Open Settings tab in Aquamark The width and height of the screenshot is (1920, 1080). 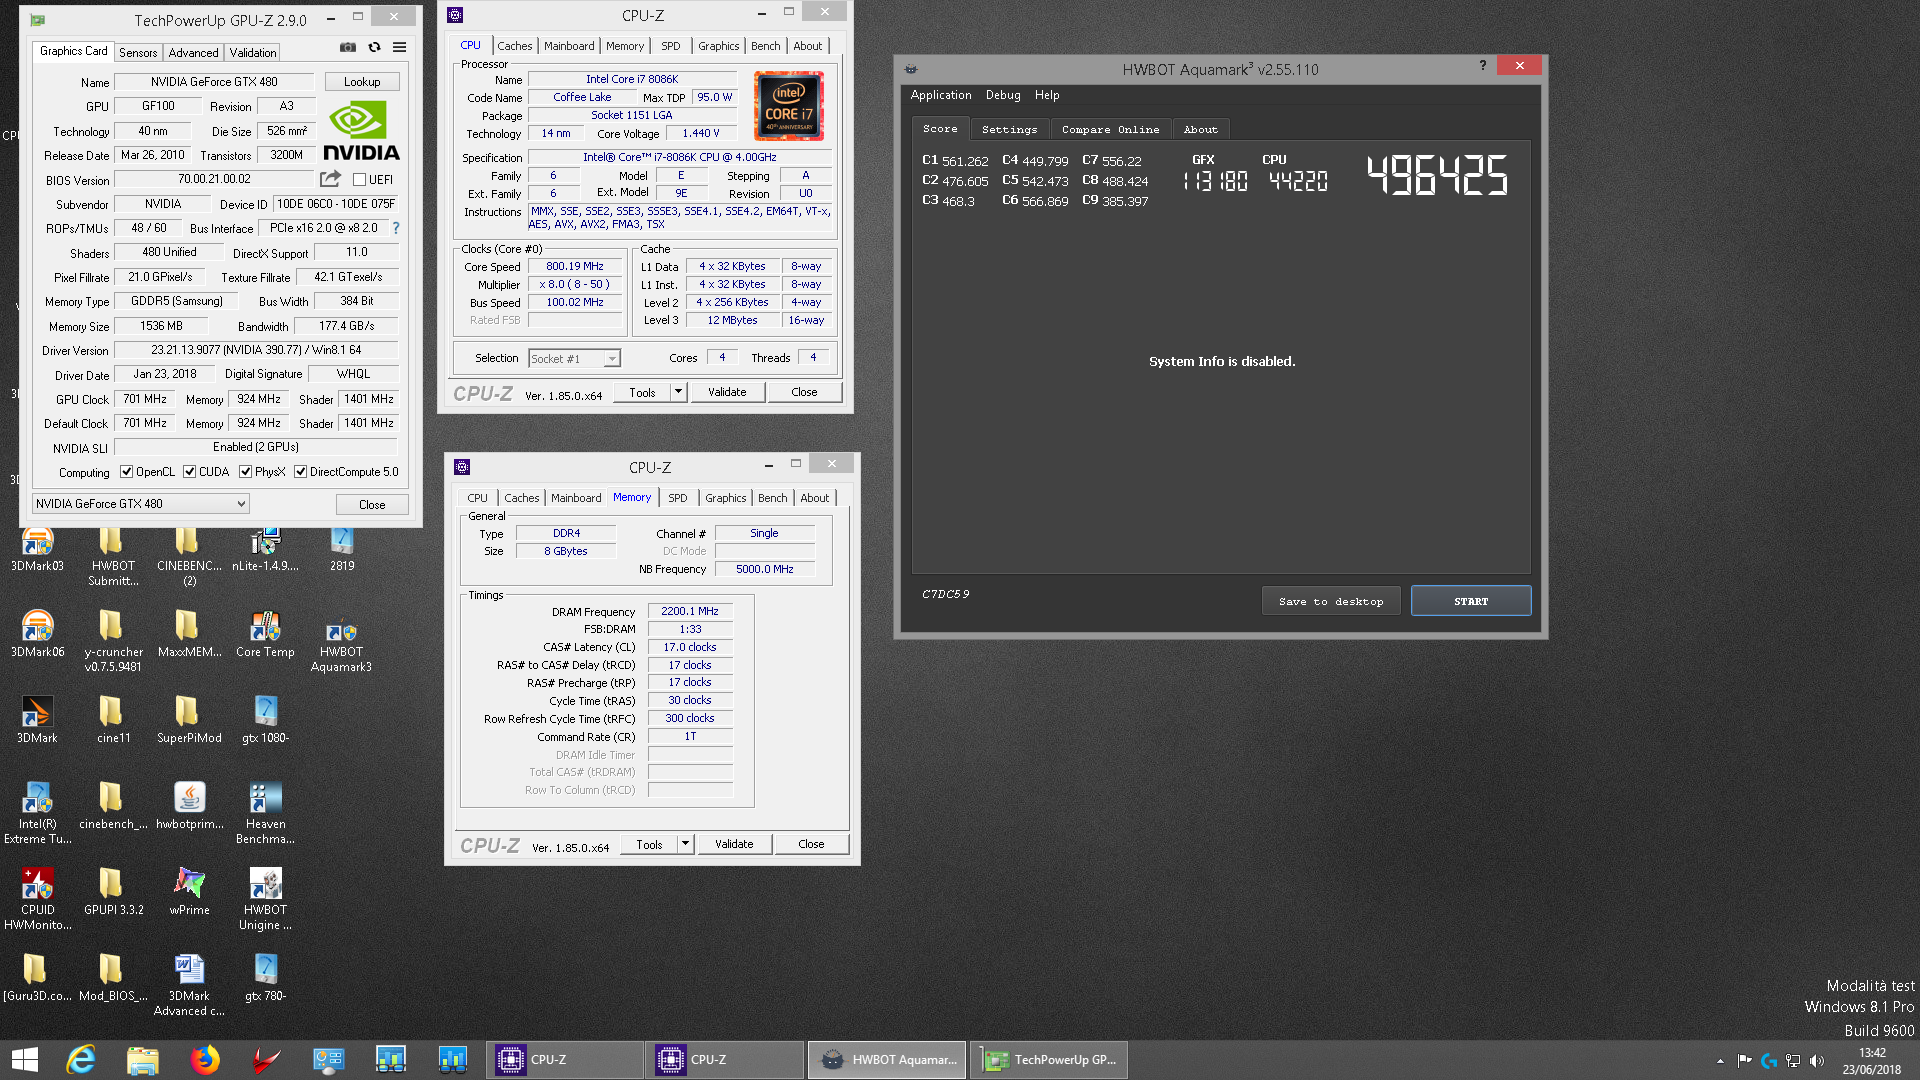[1009, 129]
